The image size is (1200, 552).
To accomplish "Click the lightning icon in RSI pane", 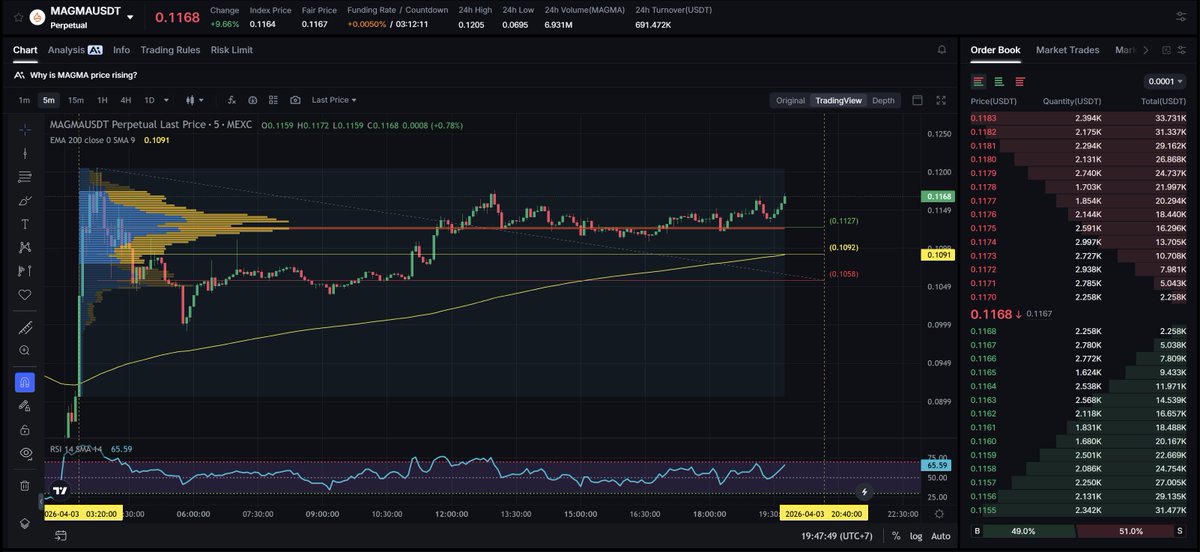I will (x=864, y=491).
